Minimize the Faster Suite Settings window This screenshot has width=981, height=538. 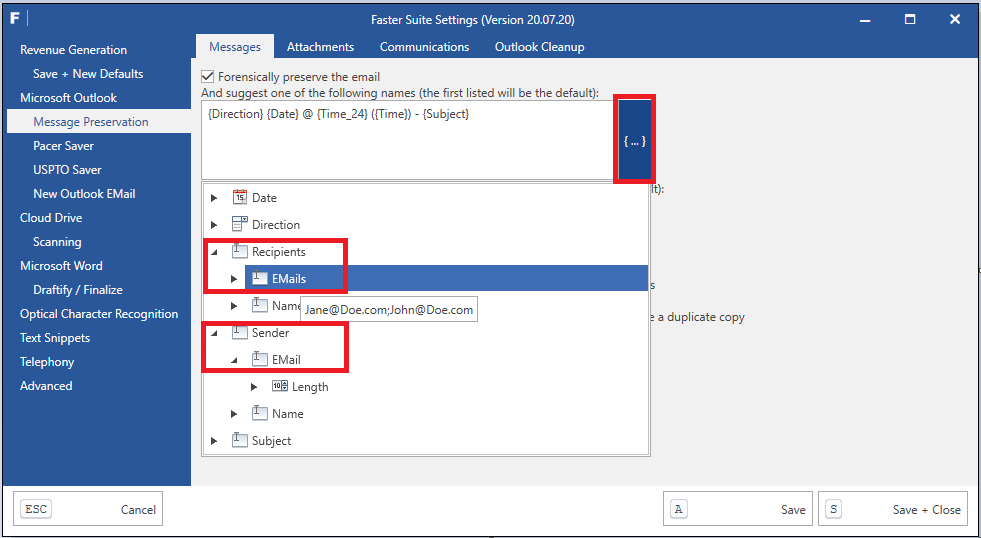click(865, 20)
